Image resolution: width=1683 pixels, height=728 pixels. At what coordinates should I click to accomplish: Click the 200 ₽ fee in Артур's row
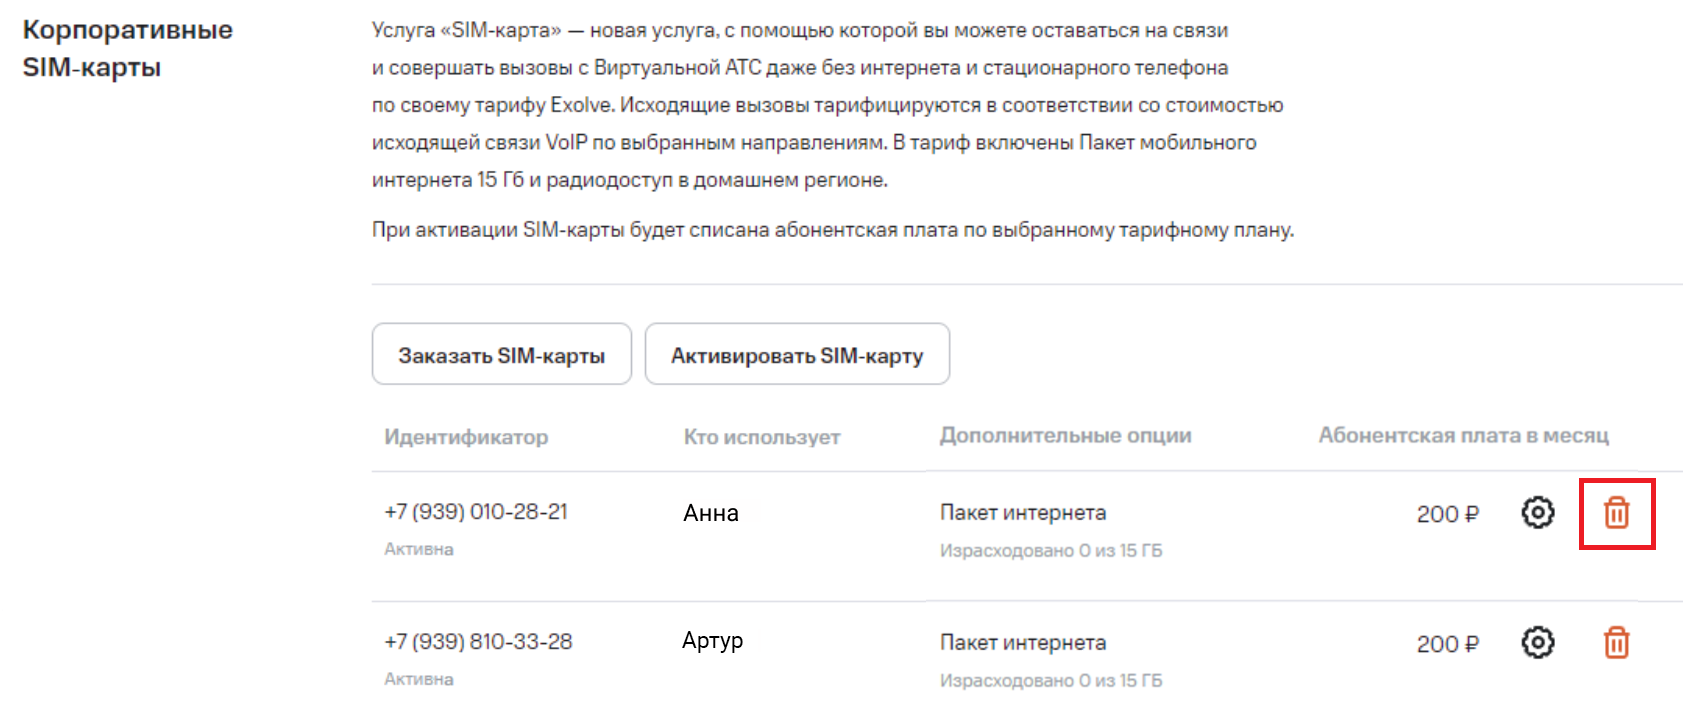click(1447, 644)
